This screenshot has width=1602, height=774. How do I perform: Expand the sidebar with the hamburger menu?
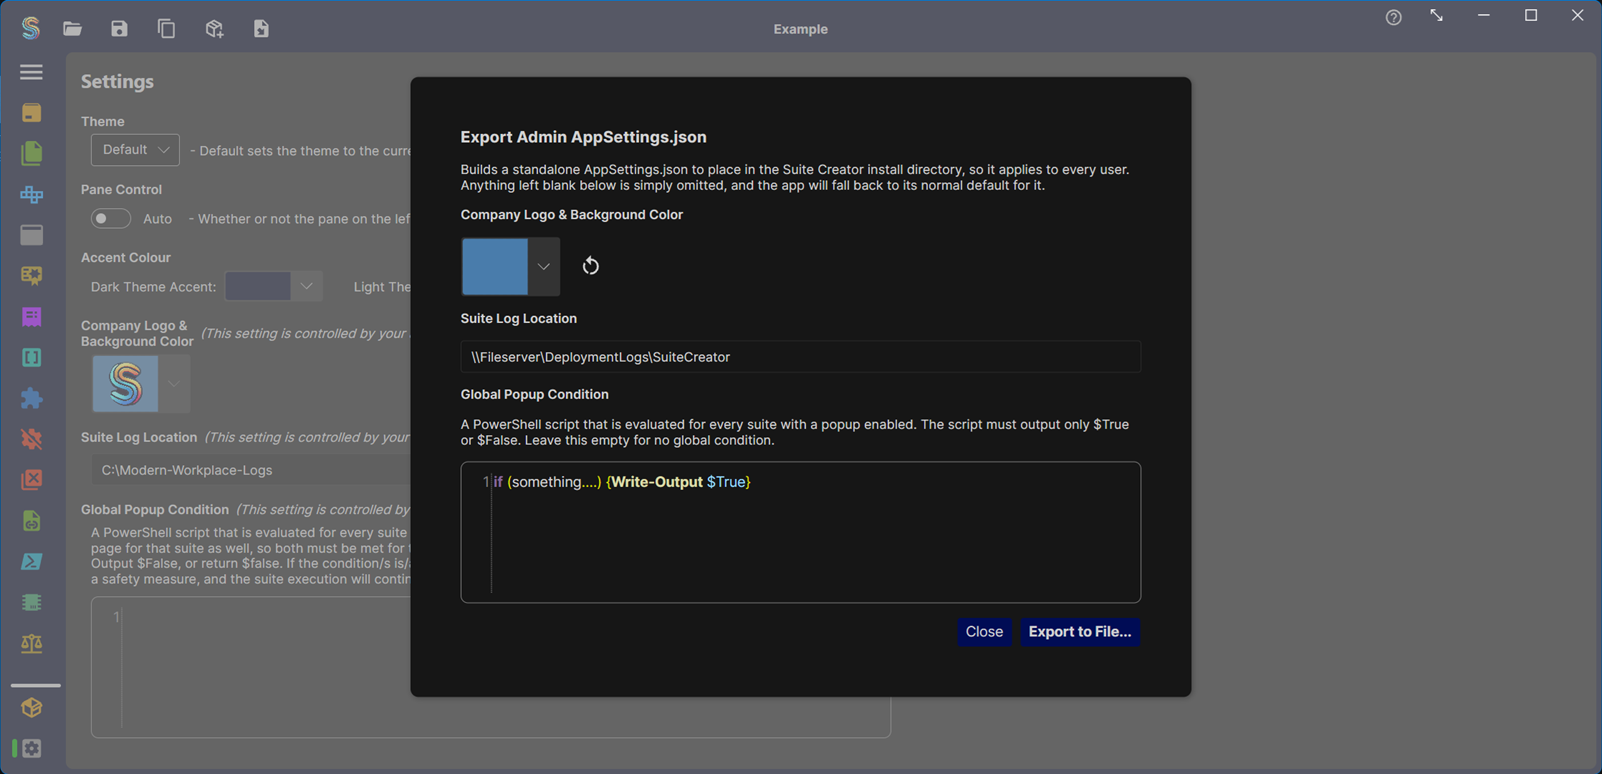click(x=31, y=72)
